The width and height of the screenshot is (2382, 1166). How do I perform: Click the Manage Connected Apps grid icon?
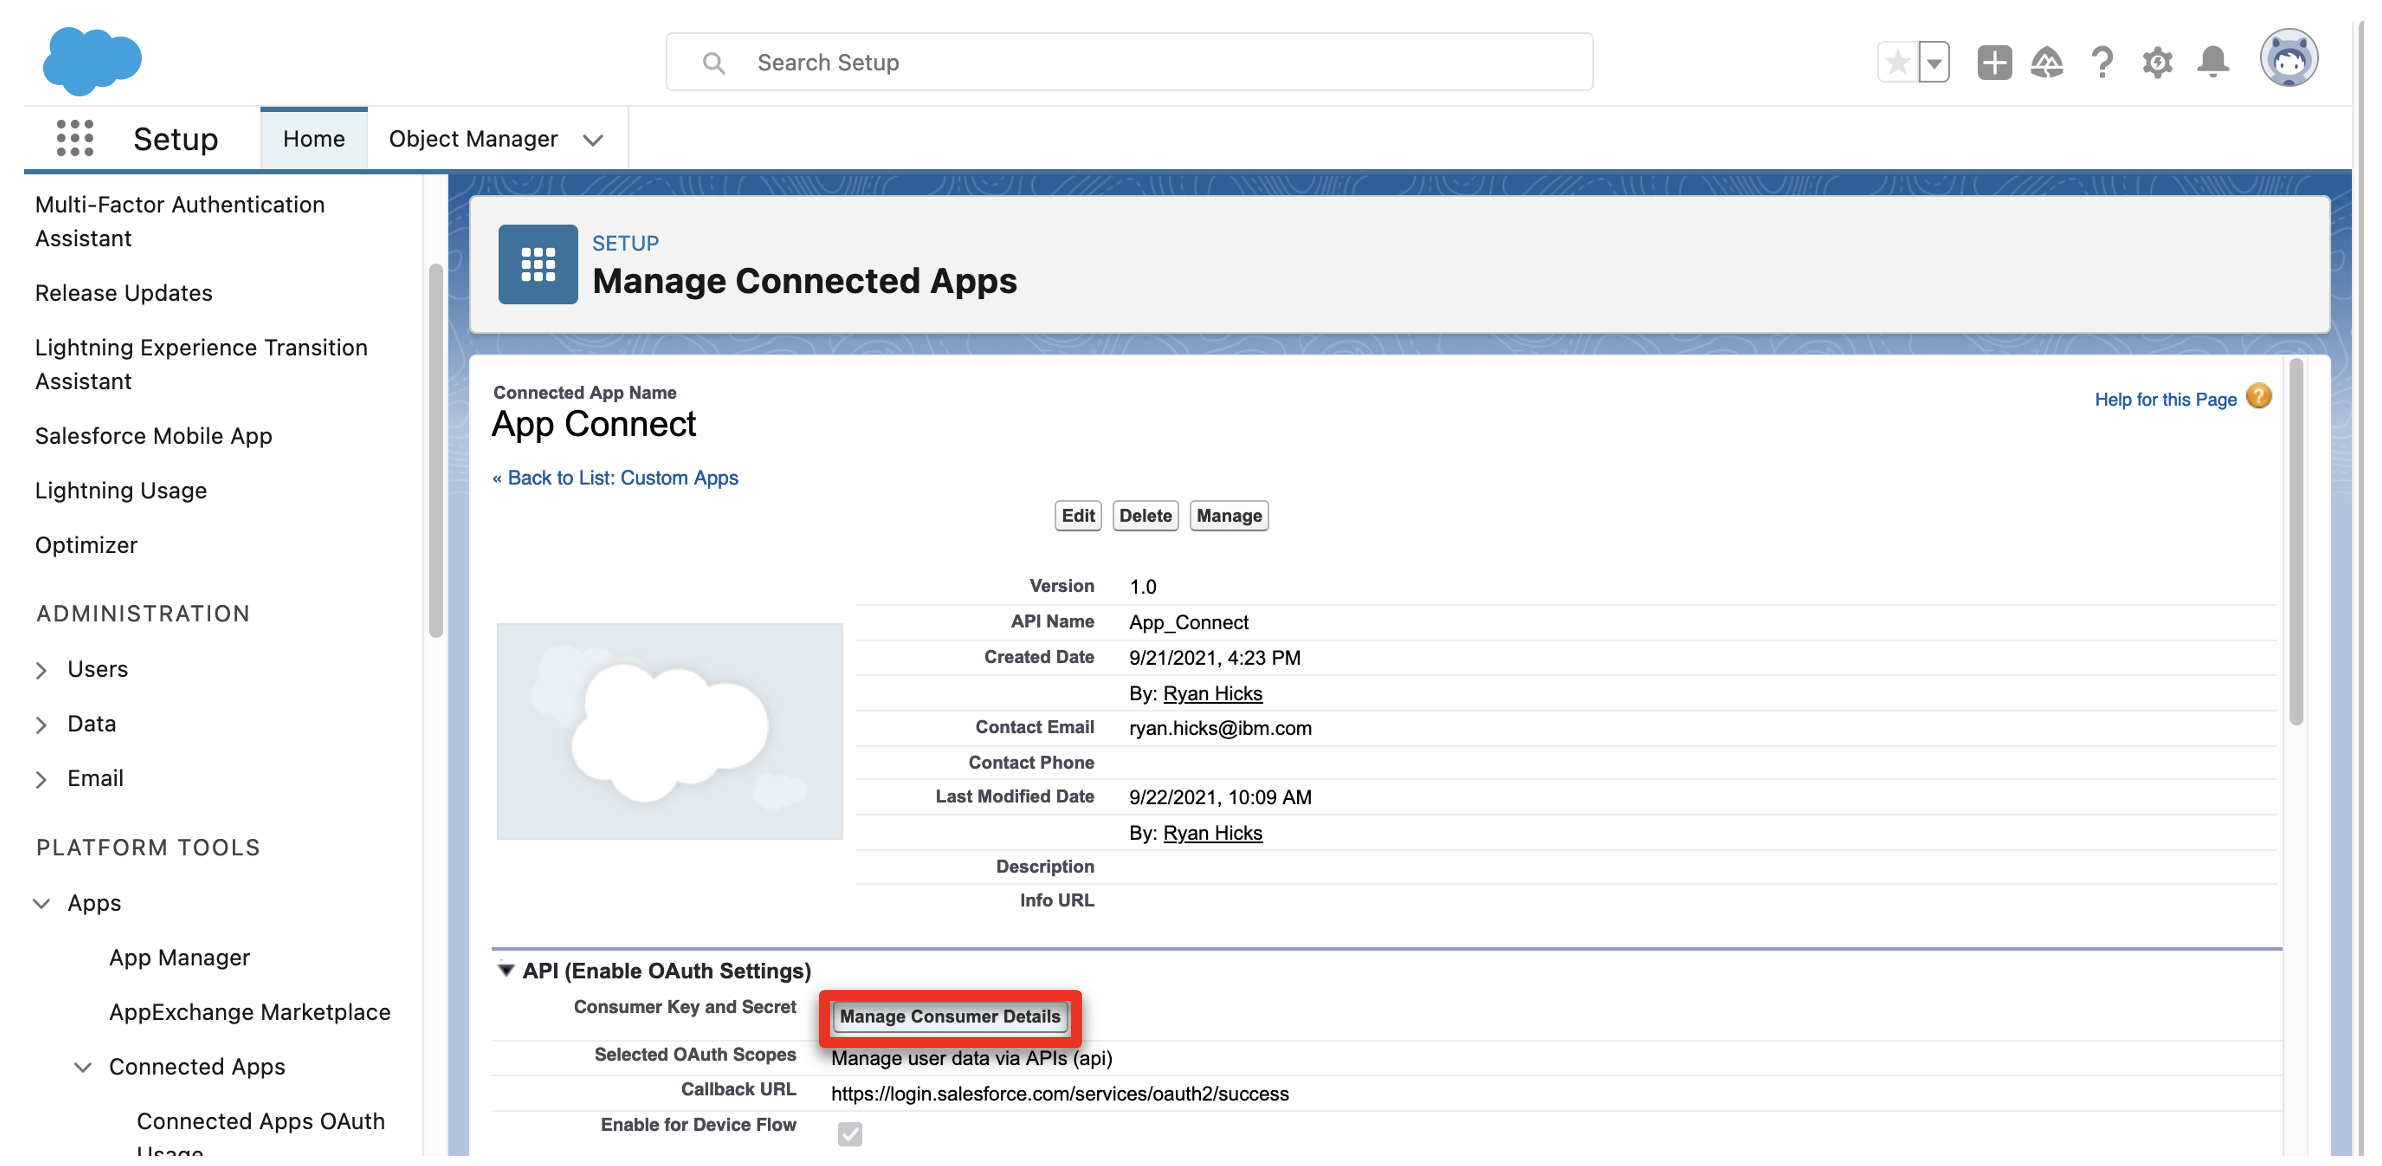538,264
